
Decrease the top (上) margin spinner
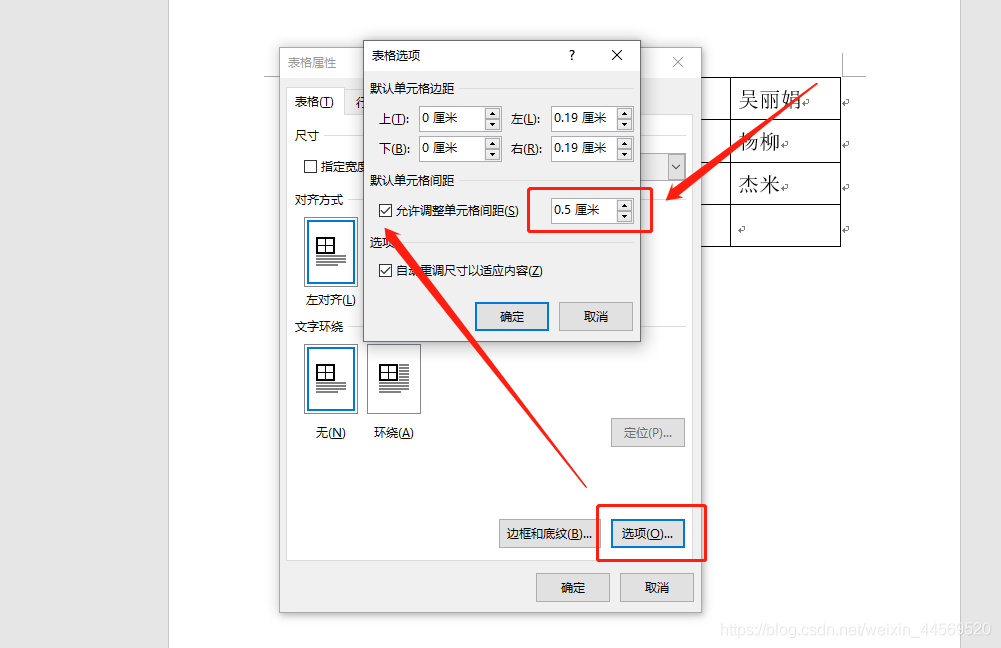click(492, 124)
